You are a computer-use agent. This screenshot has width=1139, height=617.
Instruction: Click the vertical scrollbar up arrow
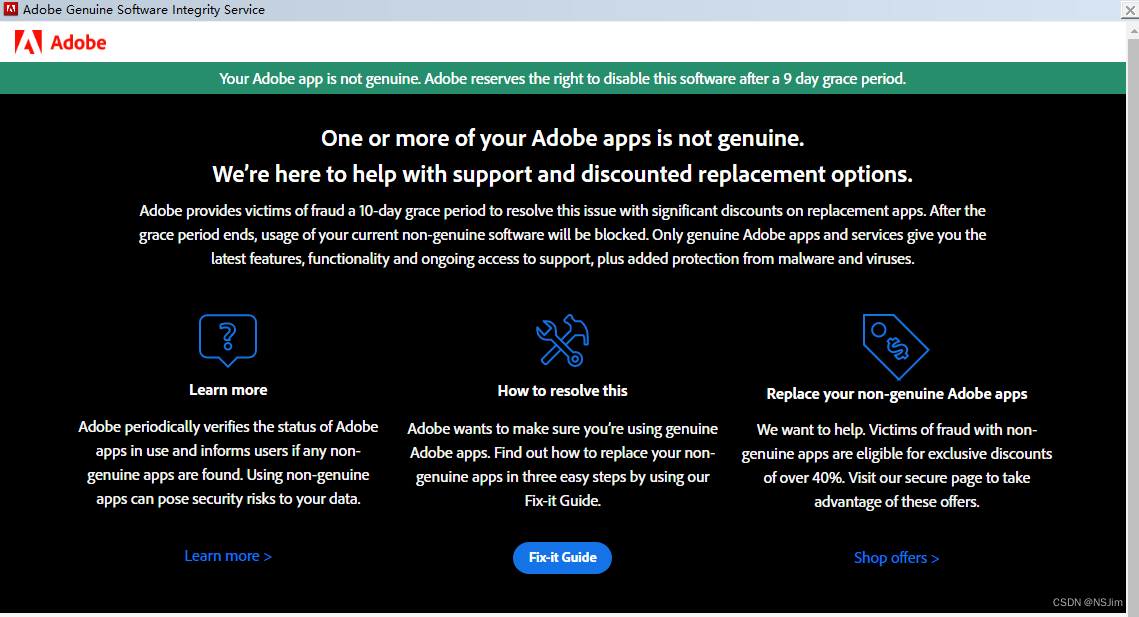[1133, 31]
